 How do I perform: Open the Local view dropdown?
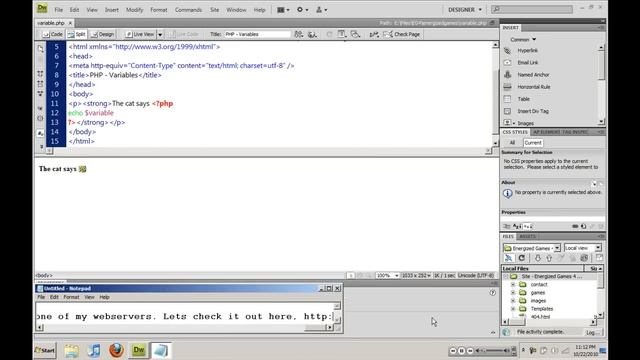(x=582, y=248)
